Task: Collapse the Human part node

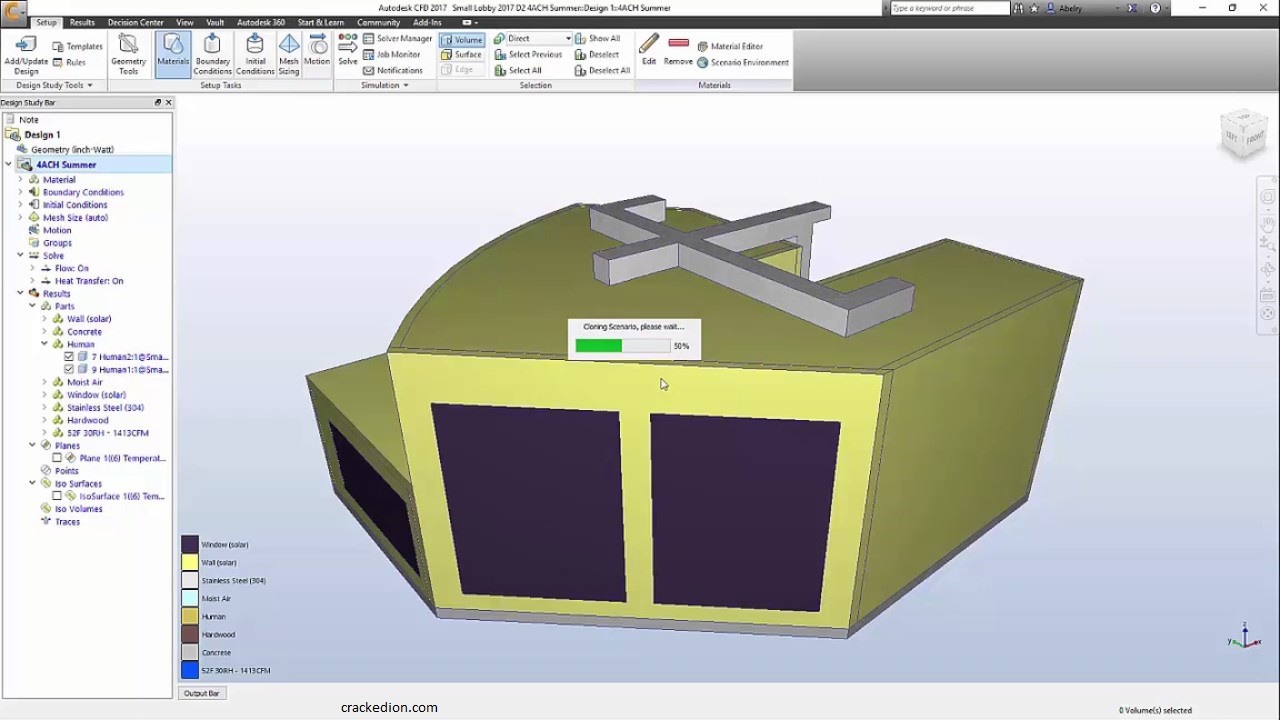Action: (x=44, y=344)
